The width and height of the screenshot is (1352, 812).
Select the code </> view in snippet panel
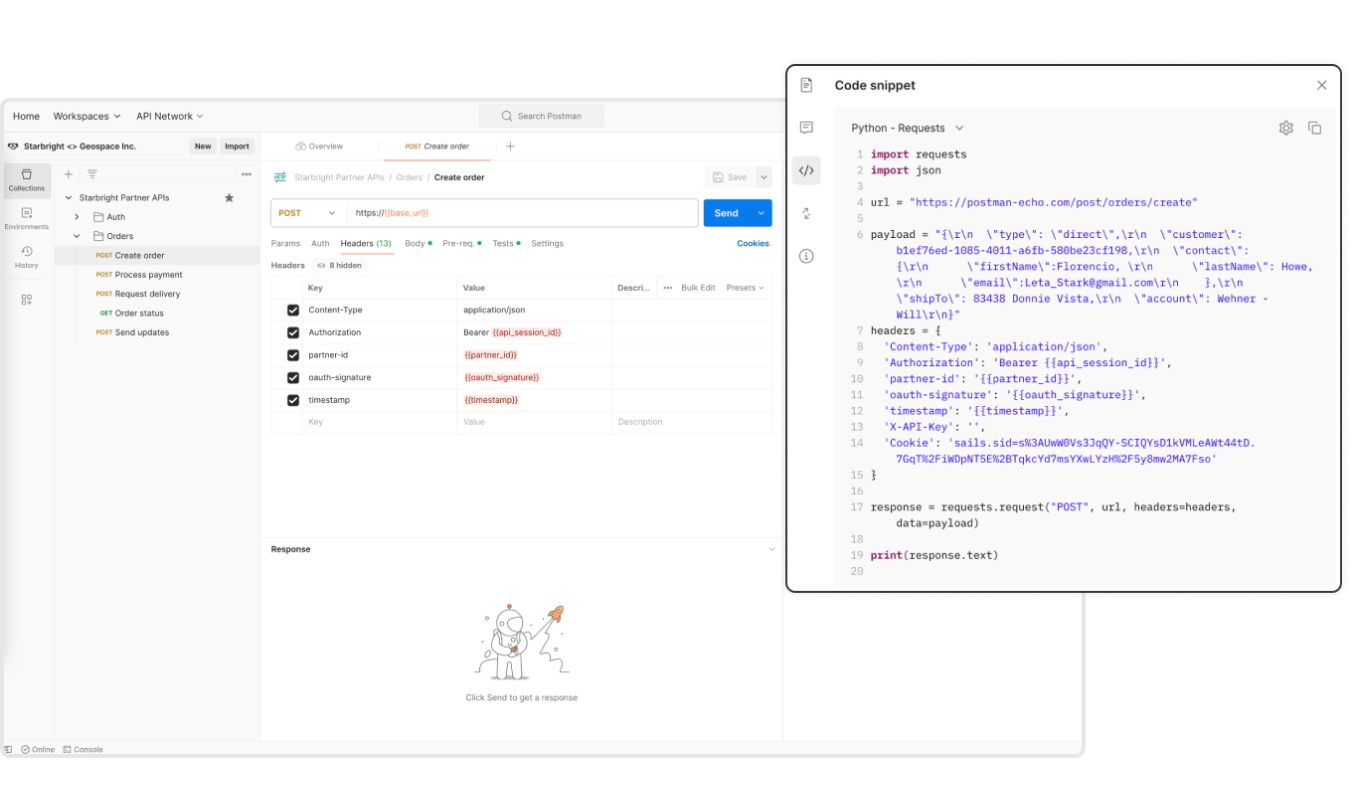tap(806, 170)
